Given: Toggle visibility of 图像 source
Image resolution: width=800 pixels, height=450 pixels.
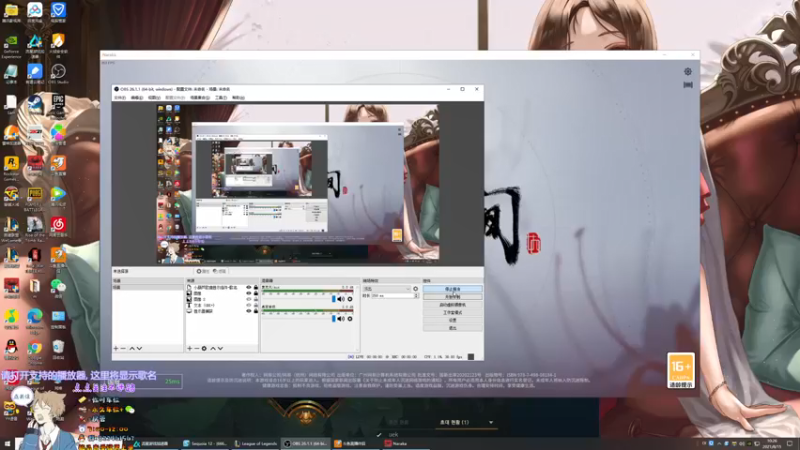Looking at the screenshot, I should coord(249,293).
